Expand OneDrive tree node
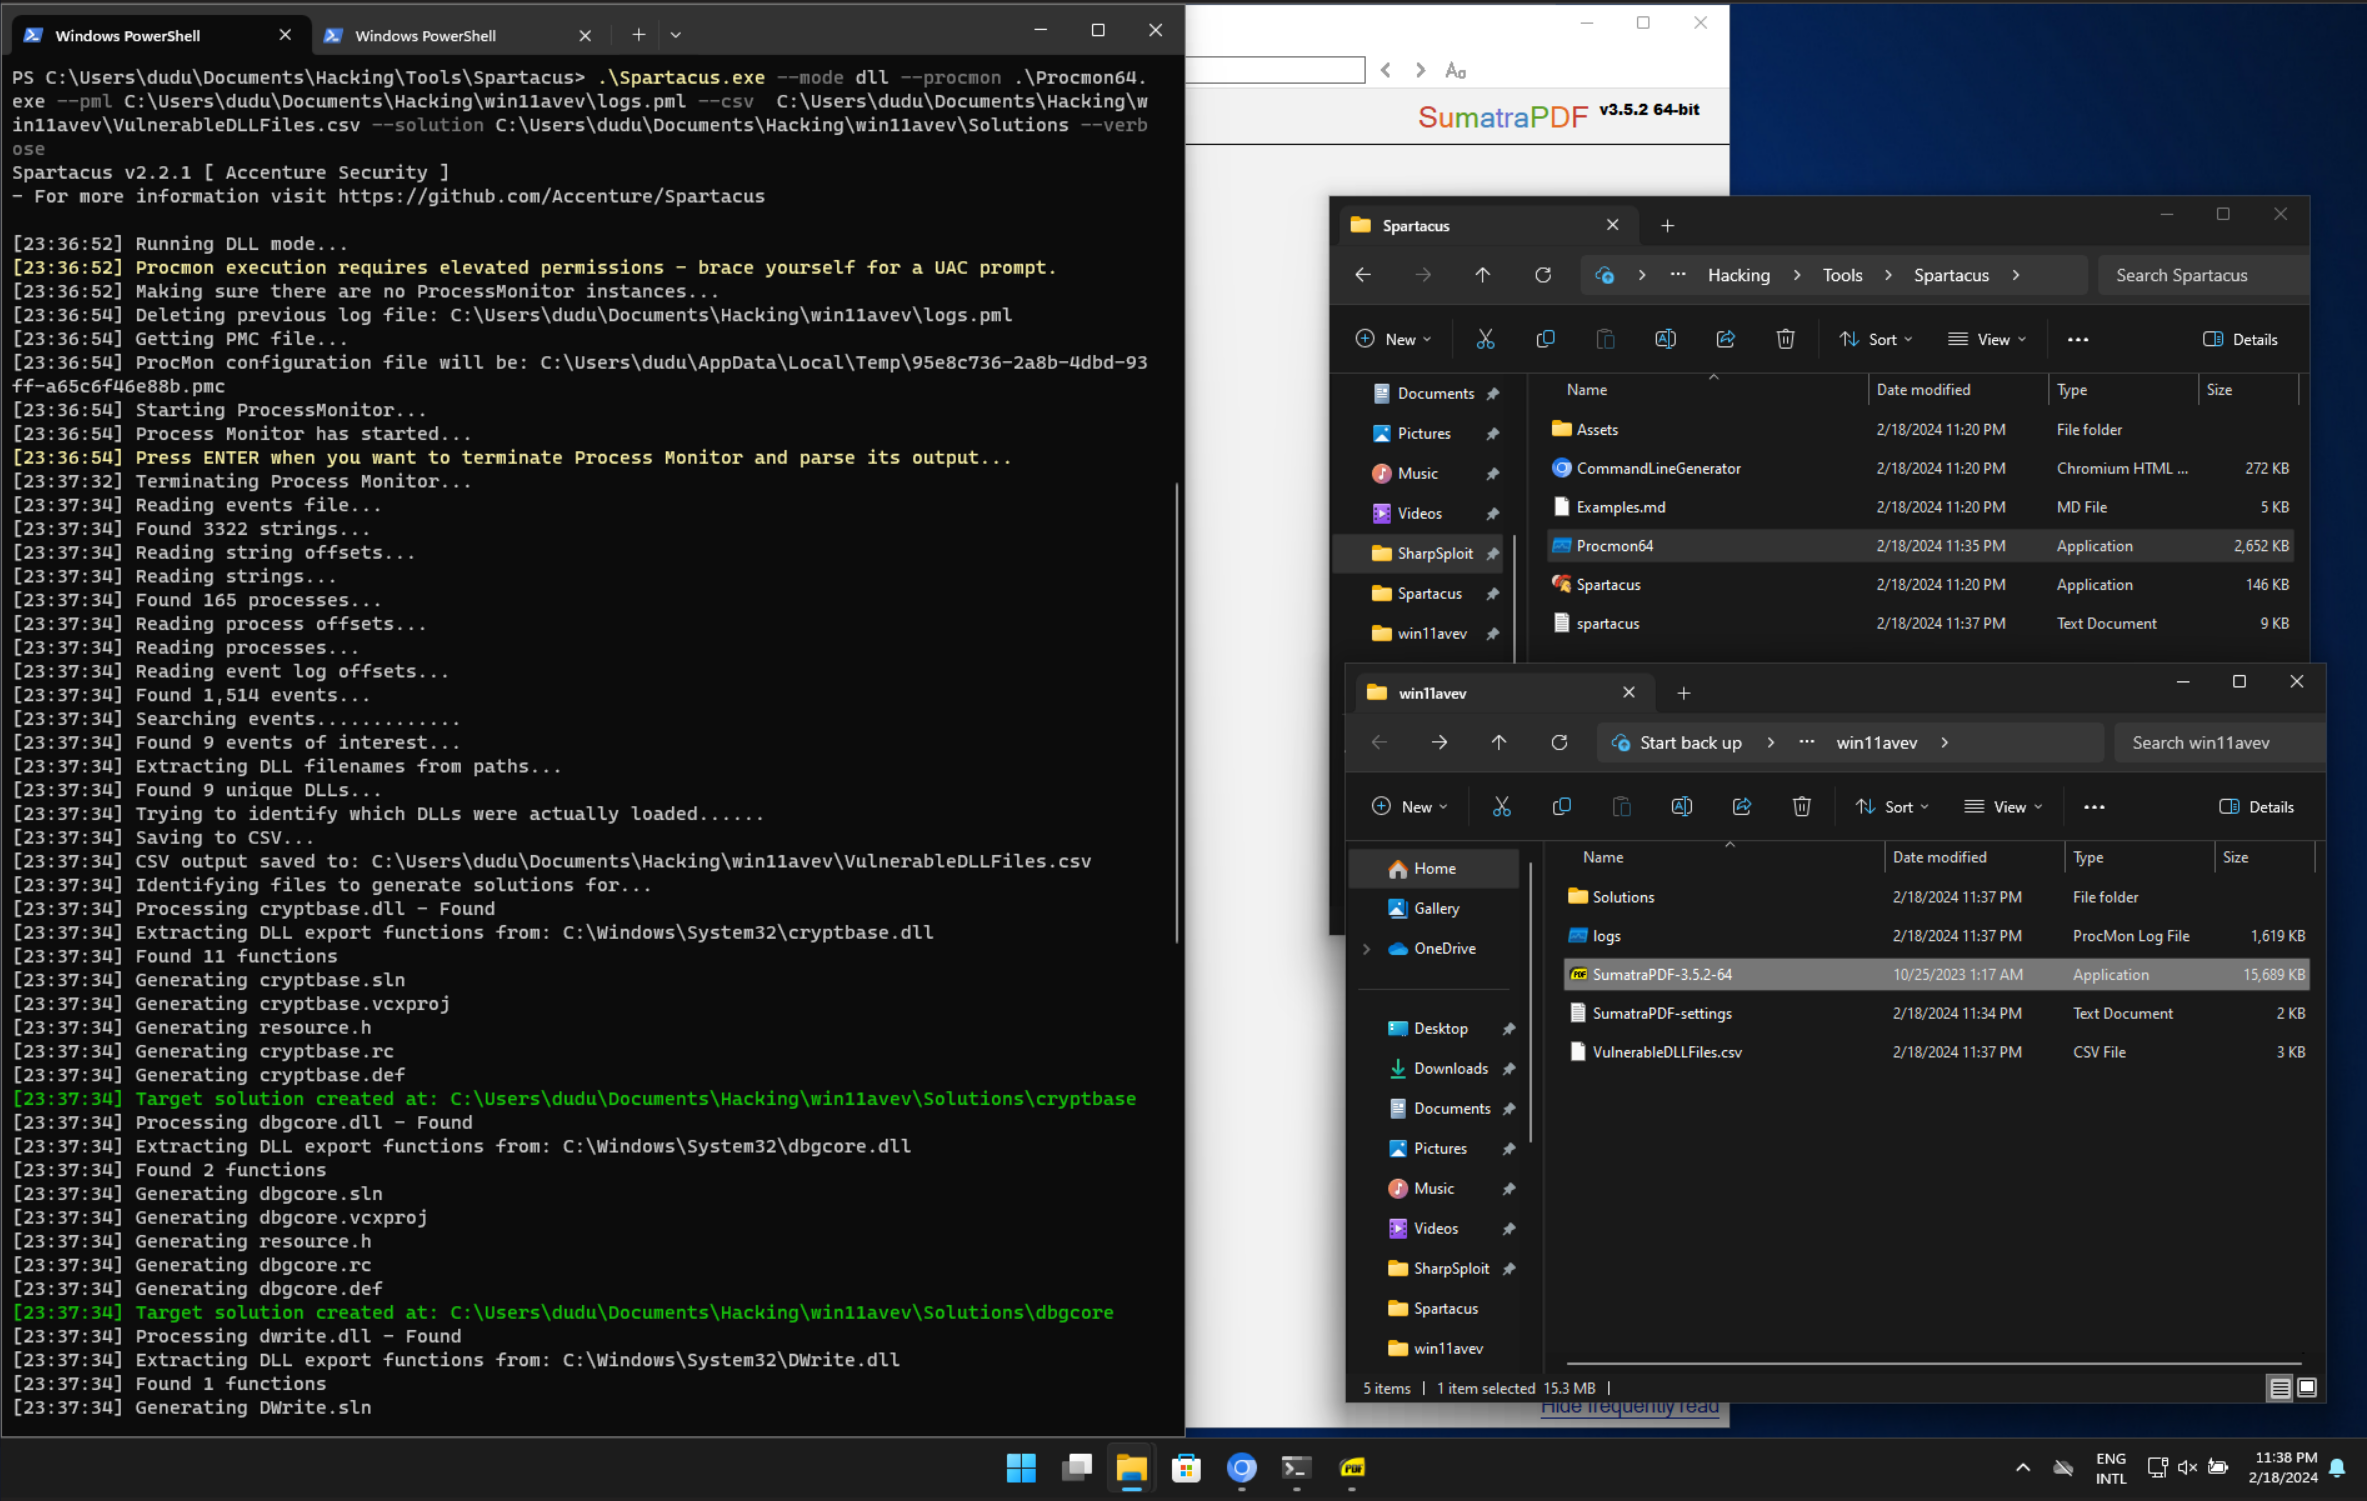 1366,949
